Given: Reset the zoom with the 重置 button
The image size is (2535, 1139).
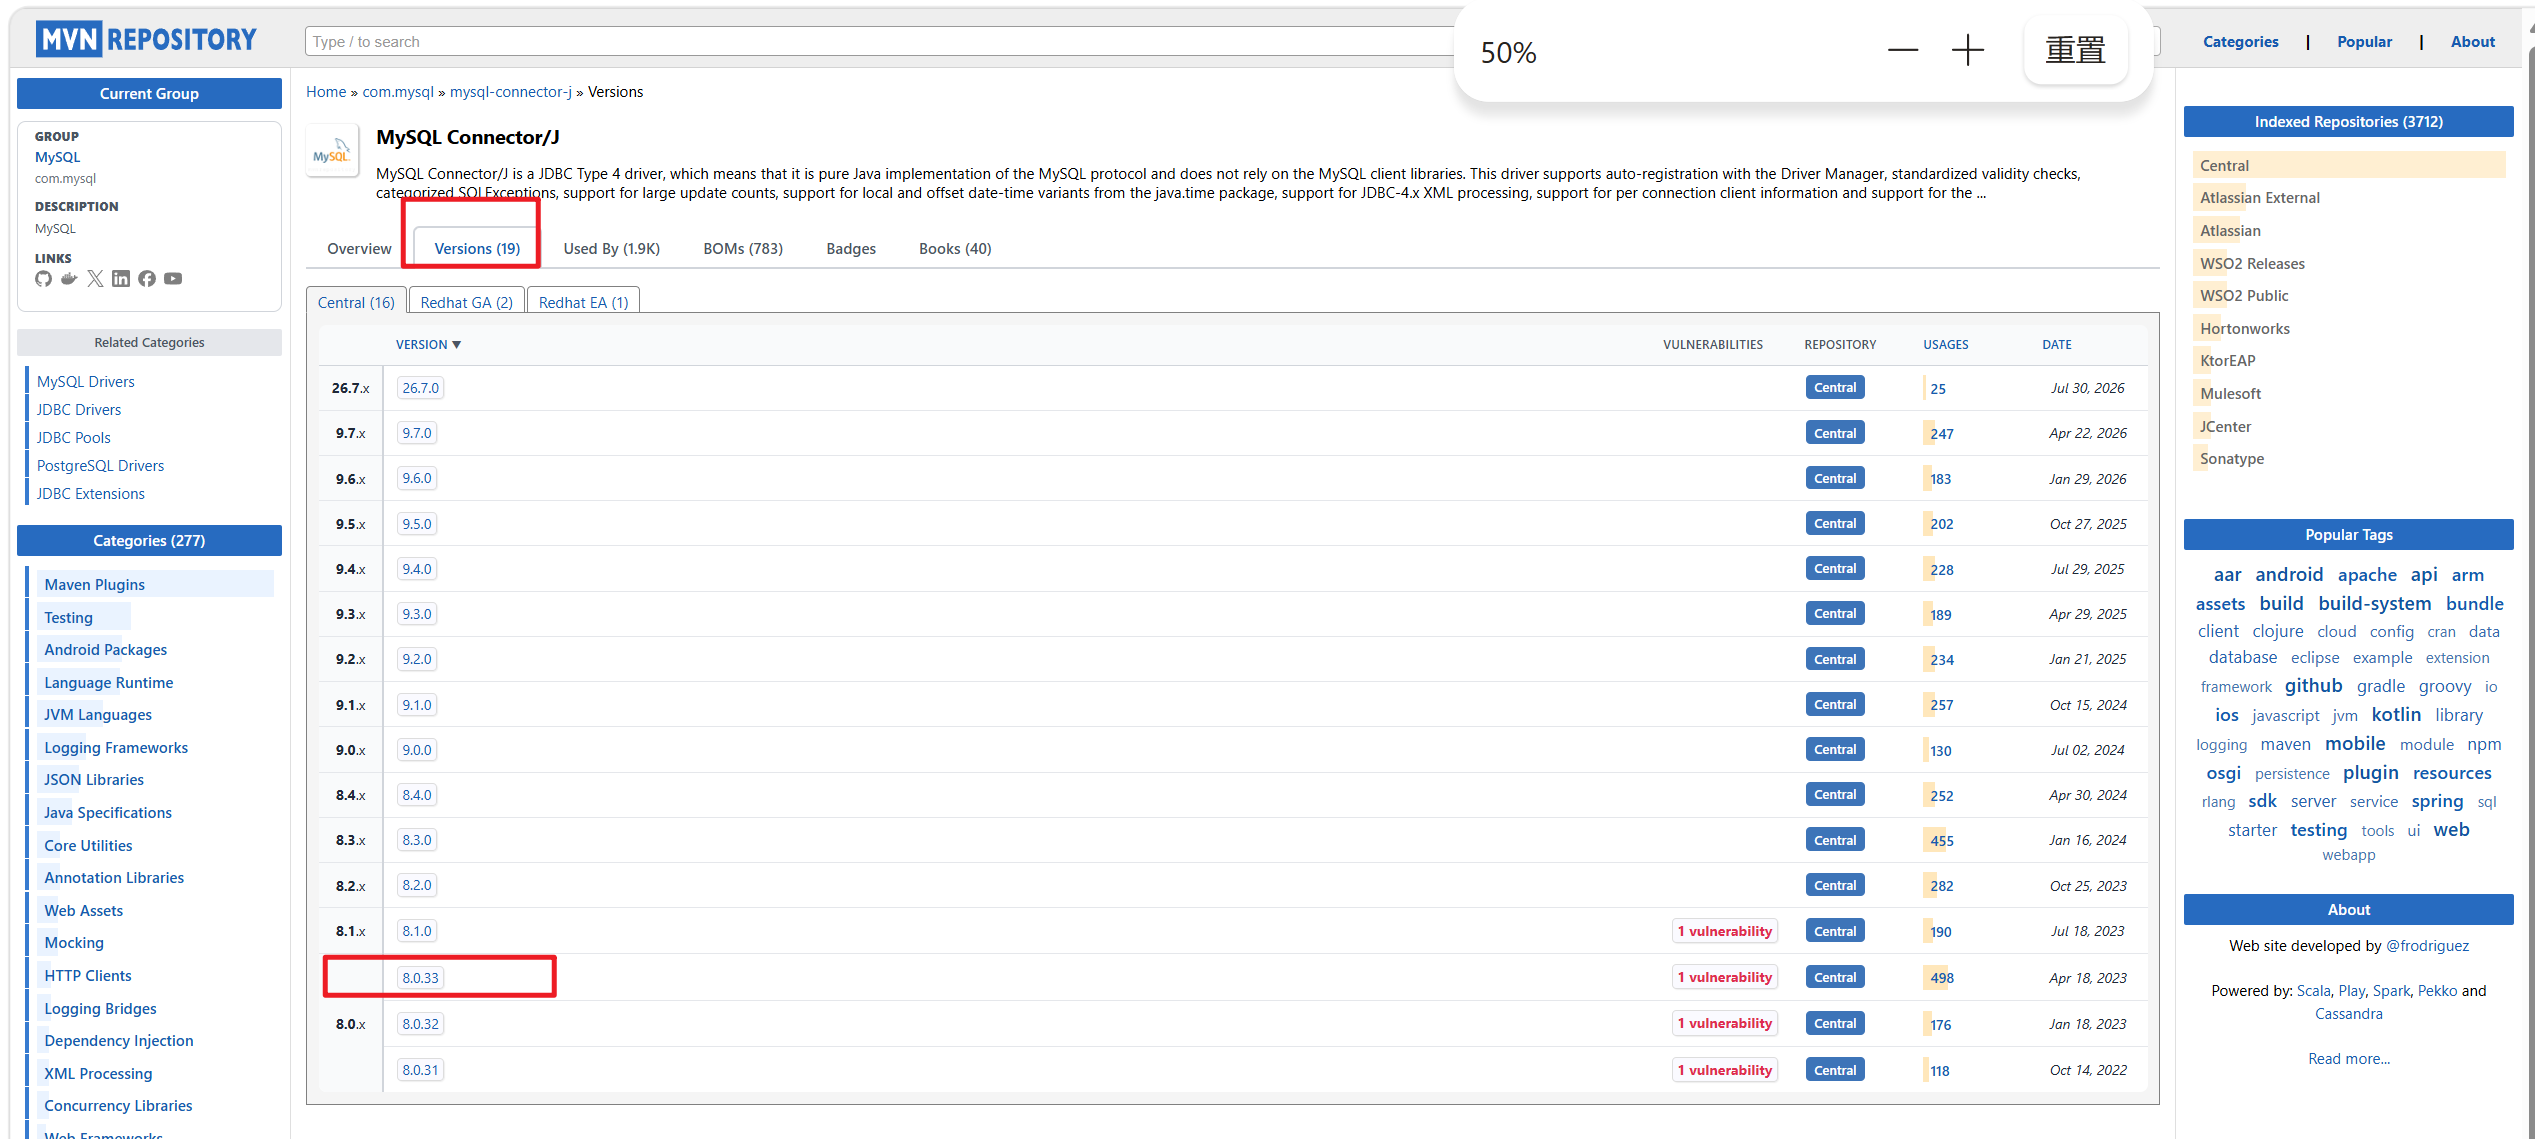Looking at the screenshot, I should coord(2075,50).
